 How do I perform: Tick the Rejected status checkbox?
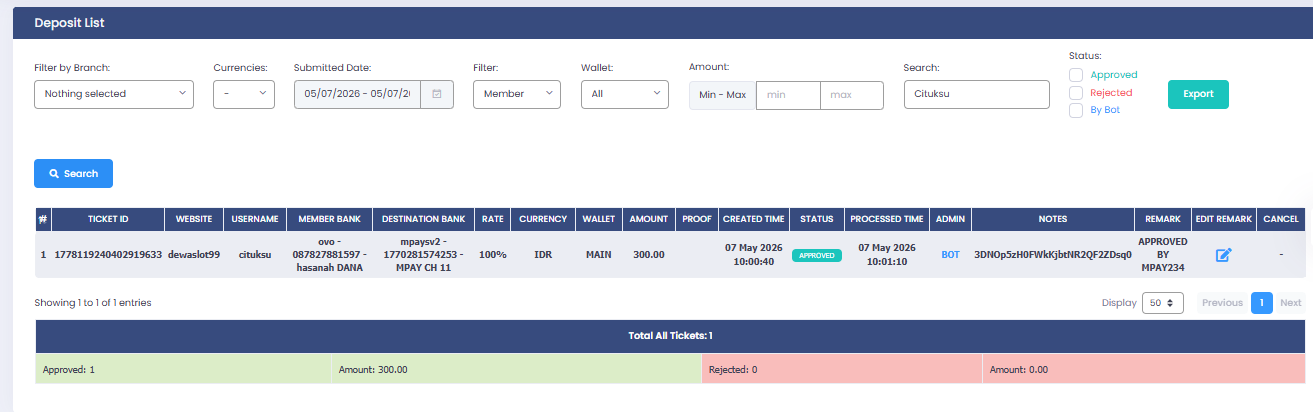(x=1076, y=93)
